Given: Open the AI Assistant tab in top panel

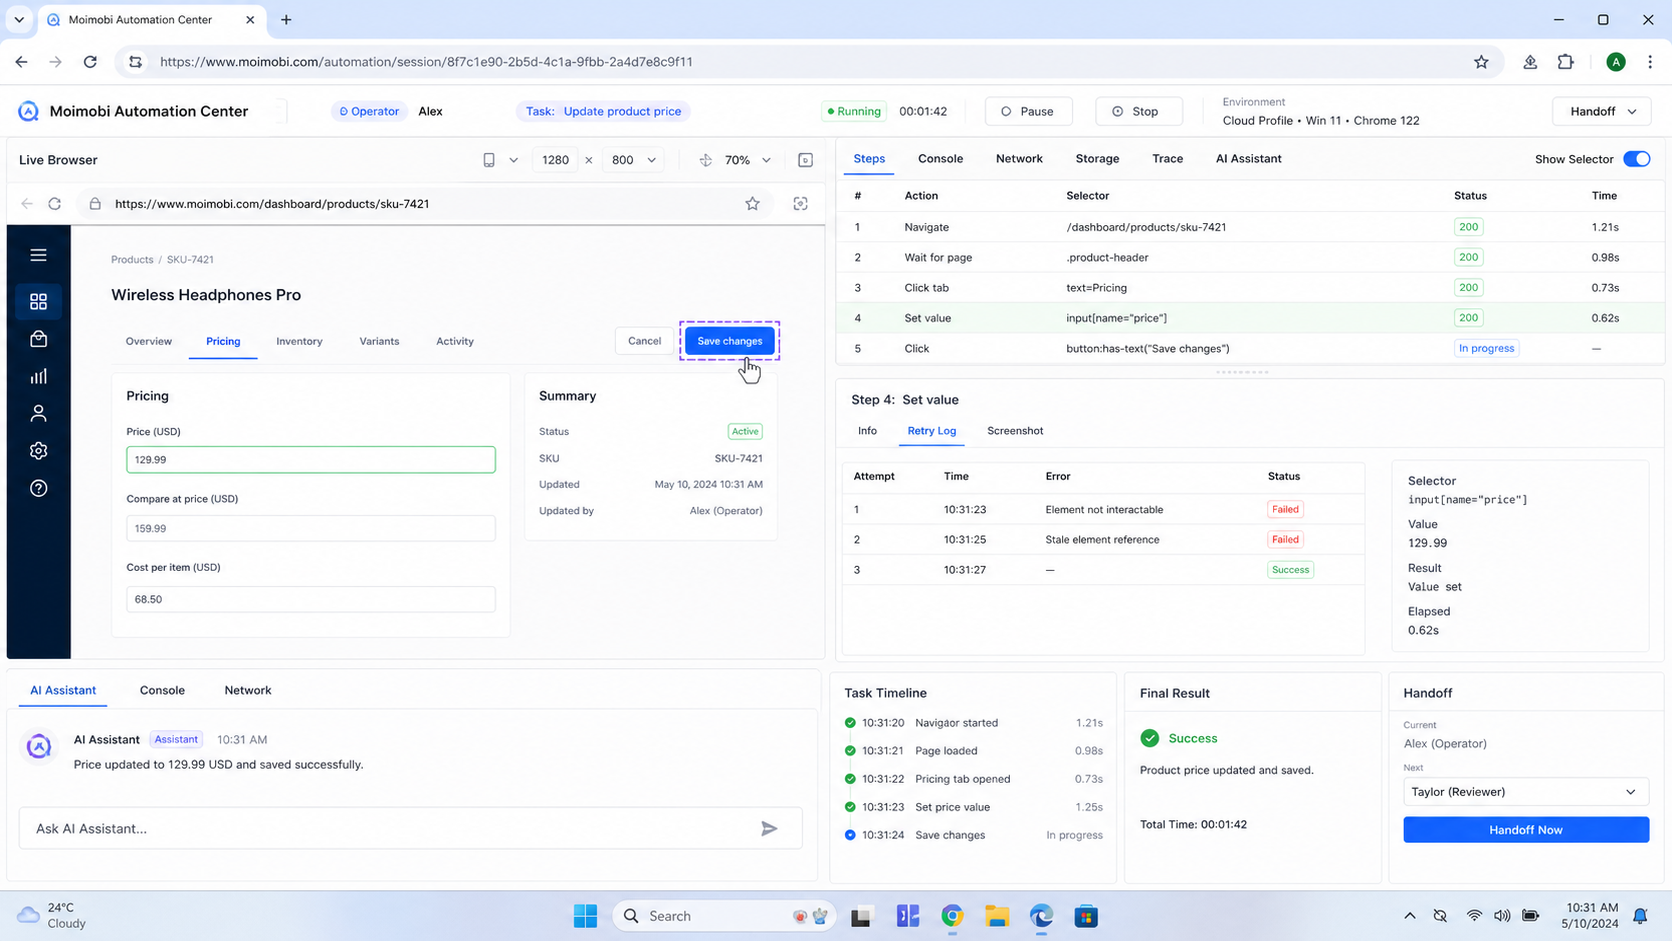Looking at the screenshot, I should click(1248, 159).
